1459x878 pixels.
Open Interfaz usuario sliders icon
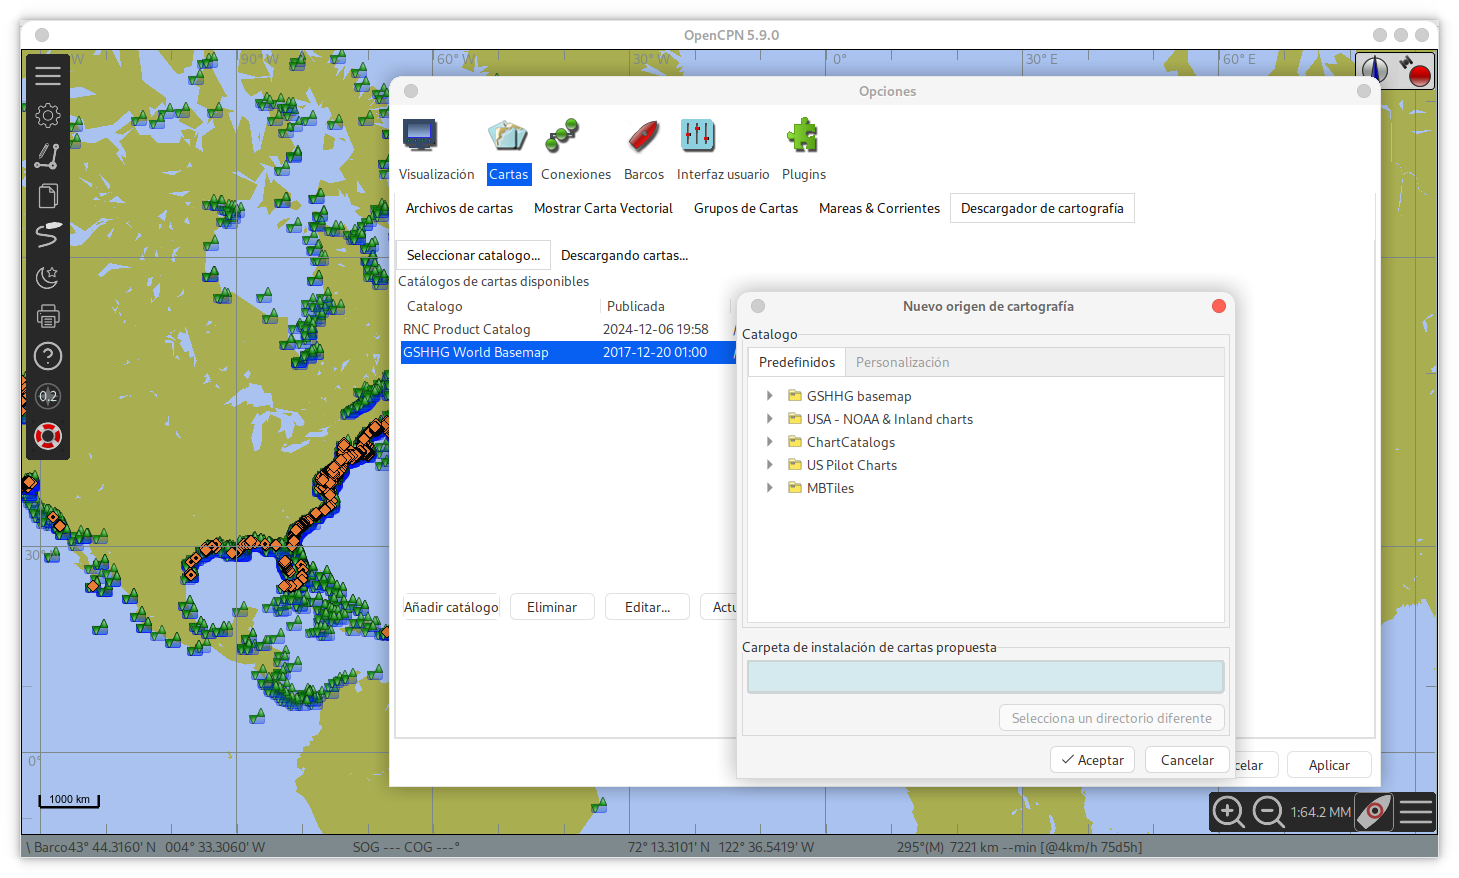tap(698, 135)
